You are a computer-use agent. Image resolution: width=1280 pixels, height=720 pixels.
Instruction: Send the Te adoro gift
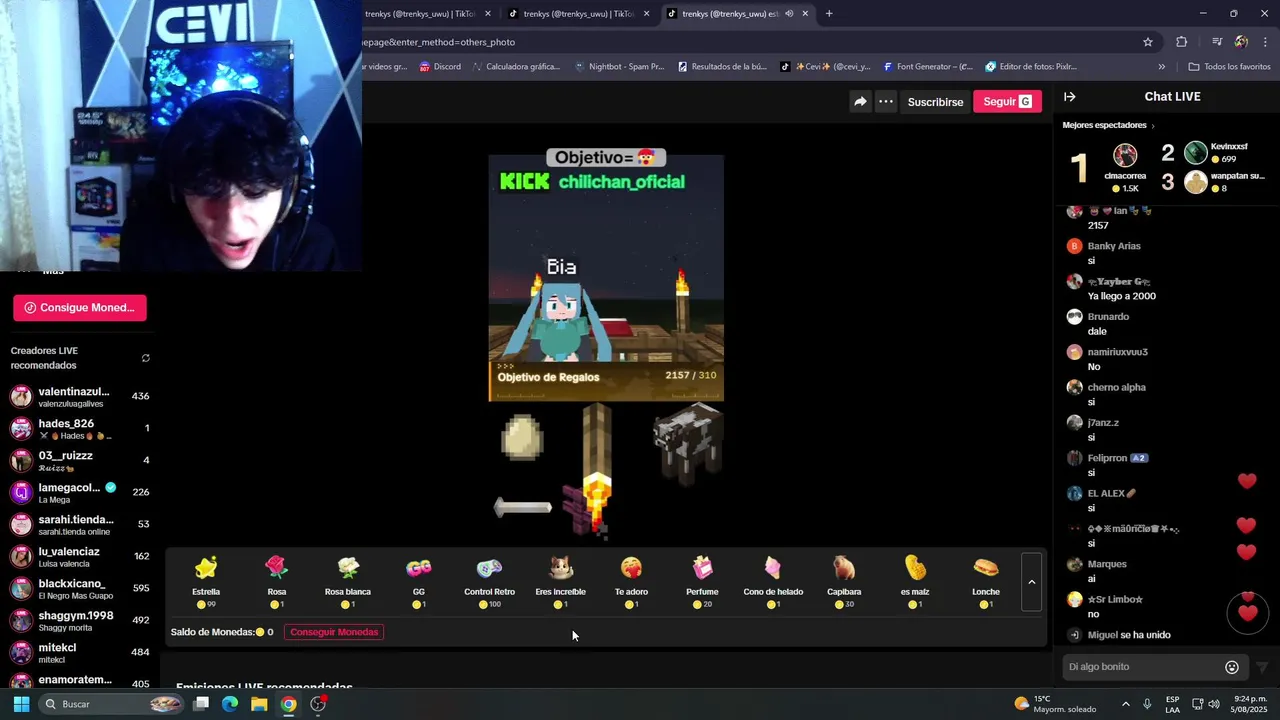[x=631, y=581]
